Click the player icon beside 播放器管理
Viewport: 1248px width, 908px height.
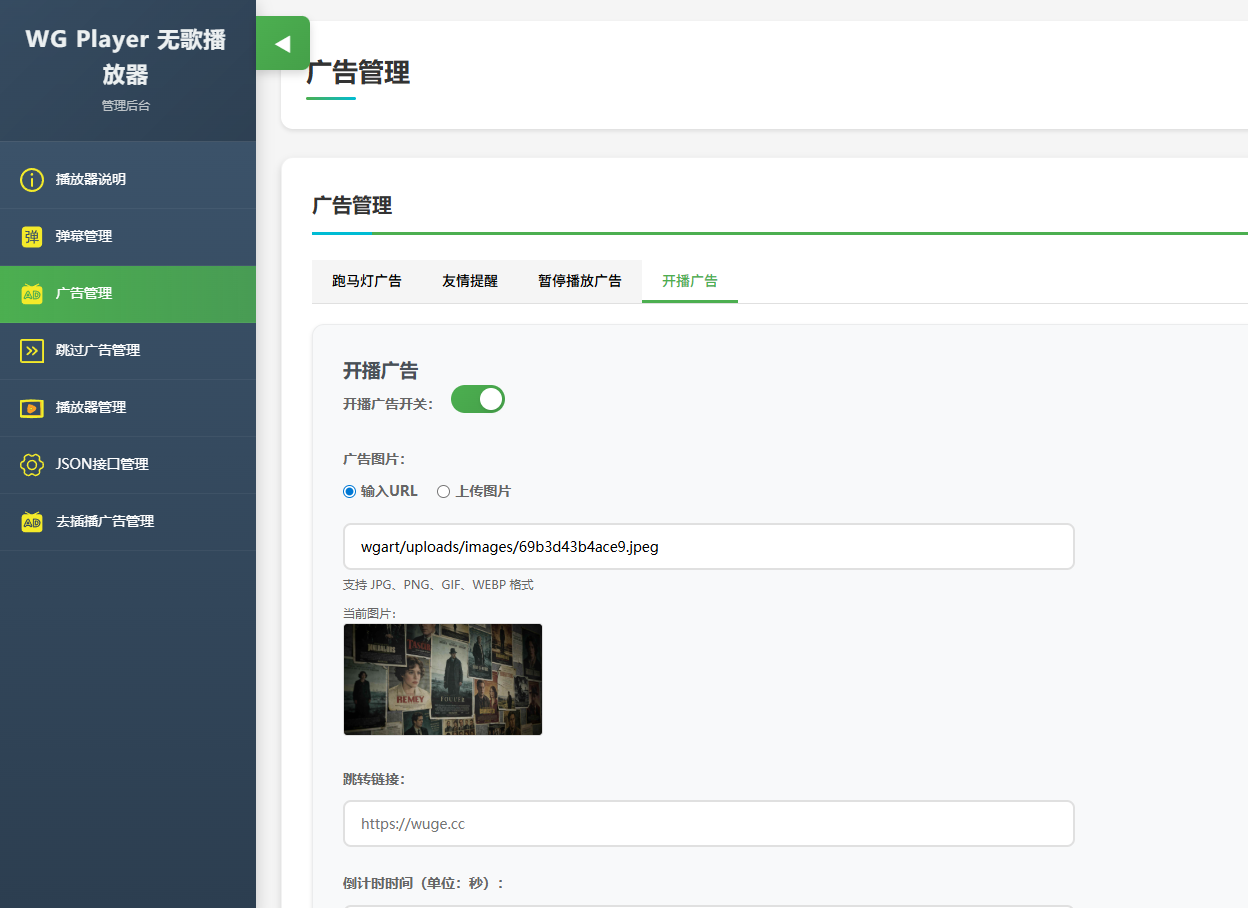pyautogui.click(x=32, y=408)
